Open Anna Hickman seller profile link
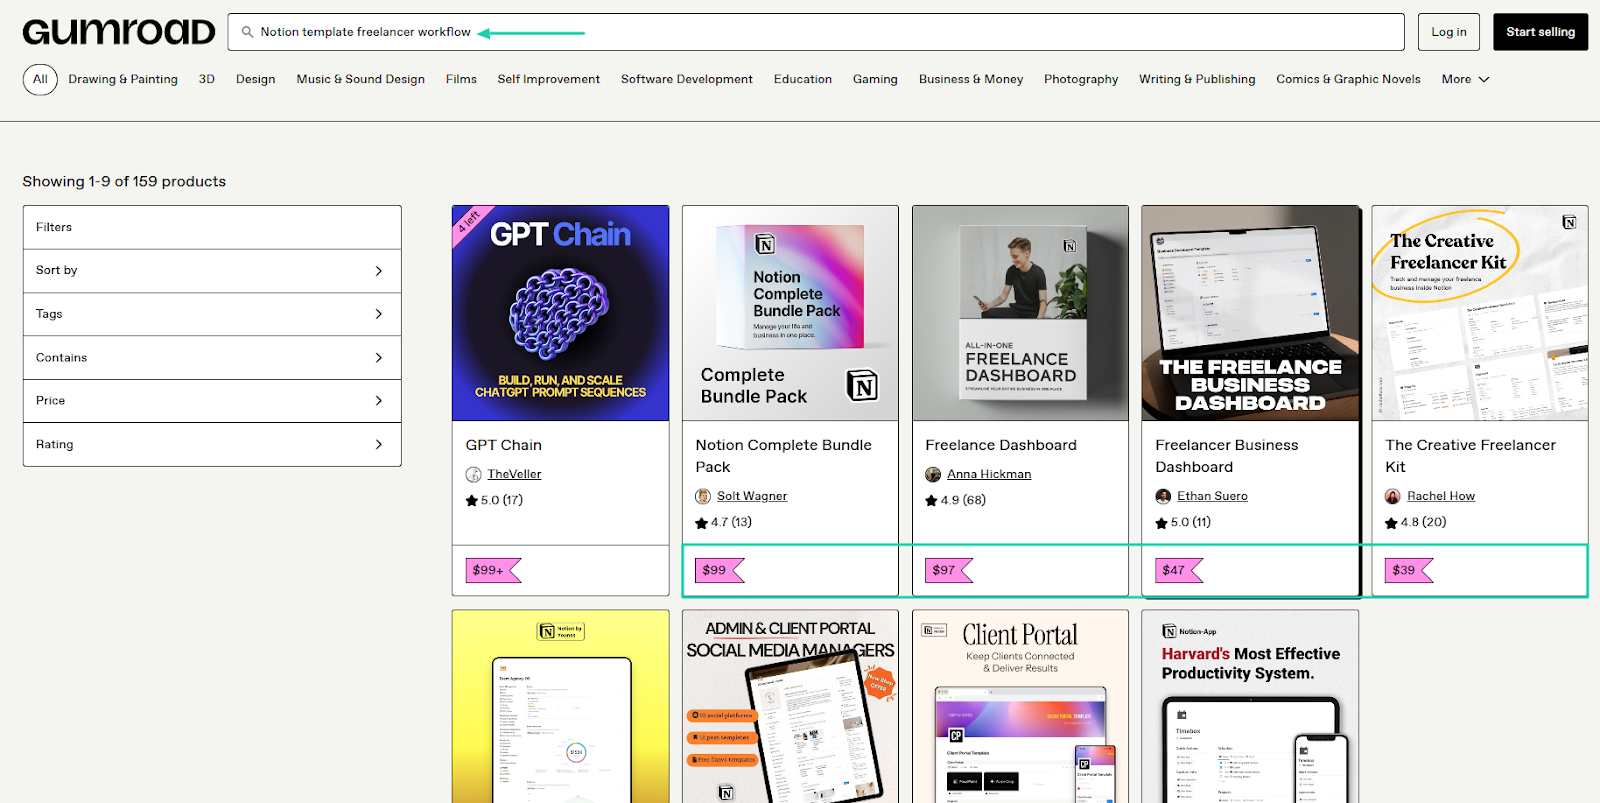This screenshot has width=1600, height=803. (989, 474)
